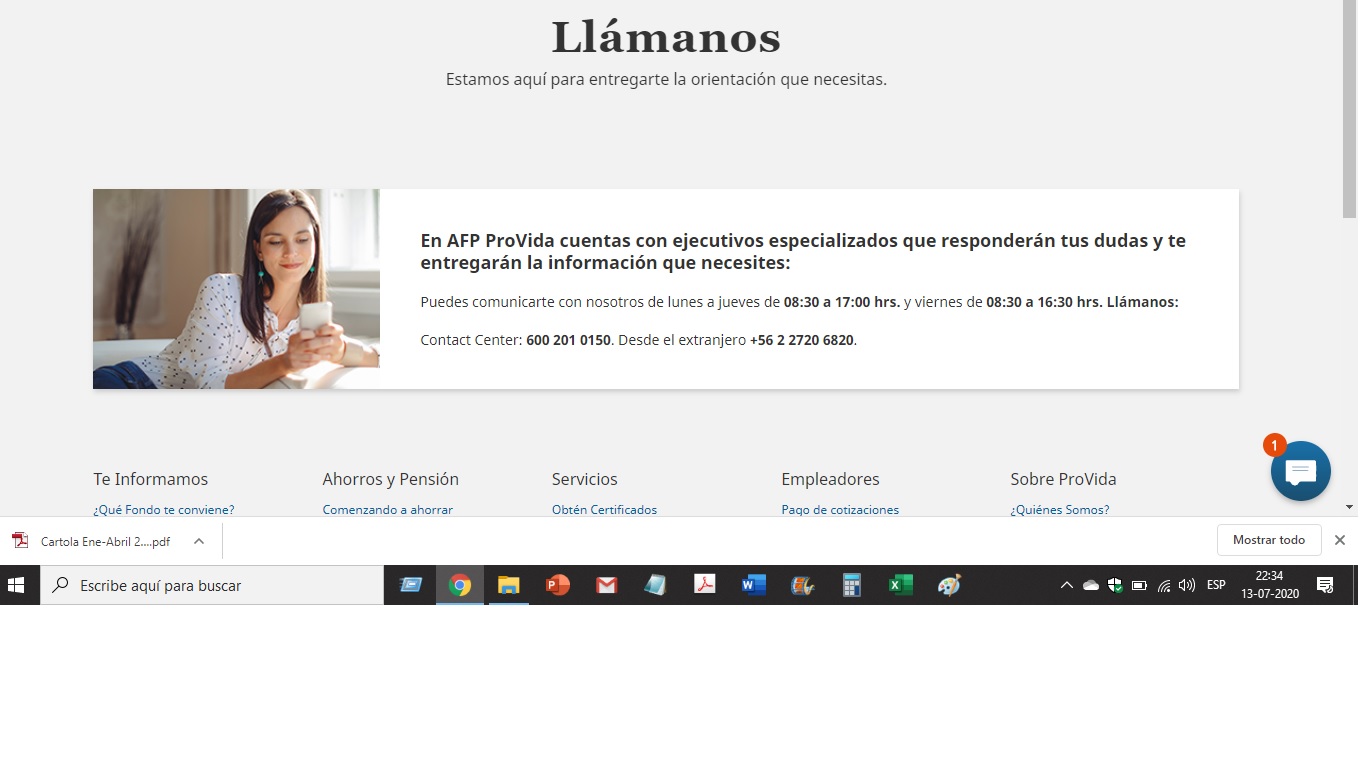The image size is (1366, 768).
Task: Open the downloaded Cartola Ene-Abril PDF
Action: pyautogui.click(x=105, y=541)
